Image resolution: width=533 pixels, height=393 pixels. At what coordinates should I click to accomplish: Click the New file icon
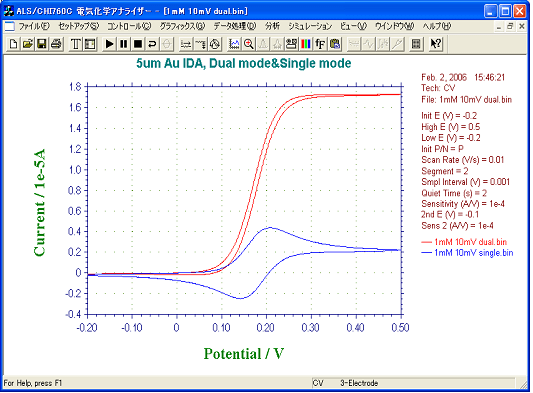click(x=14, y=44)
